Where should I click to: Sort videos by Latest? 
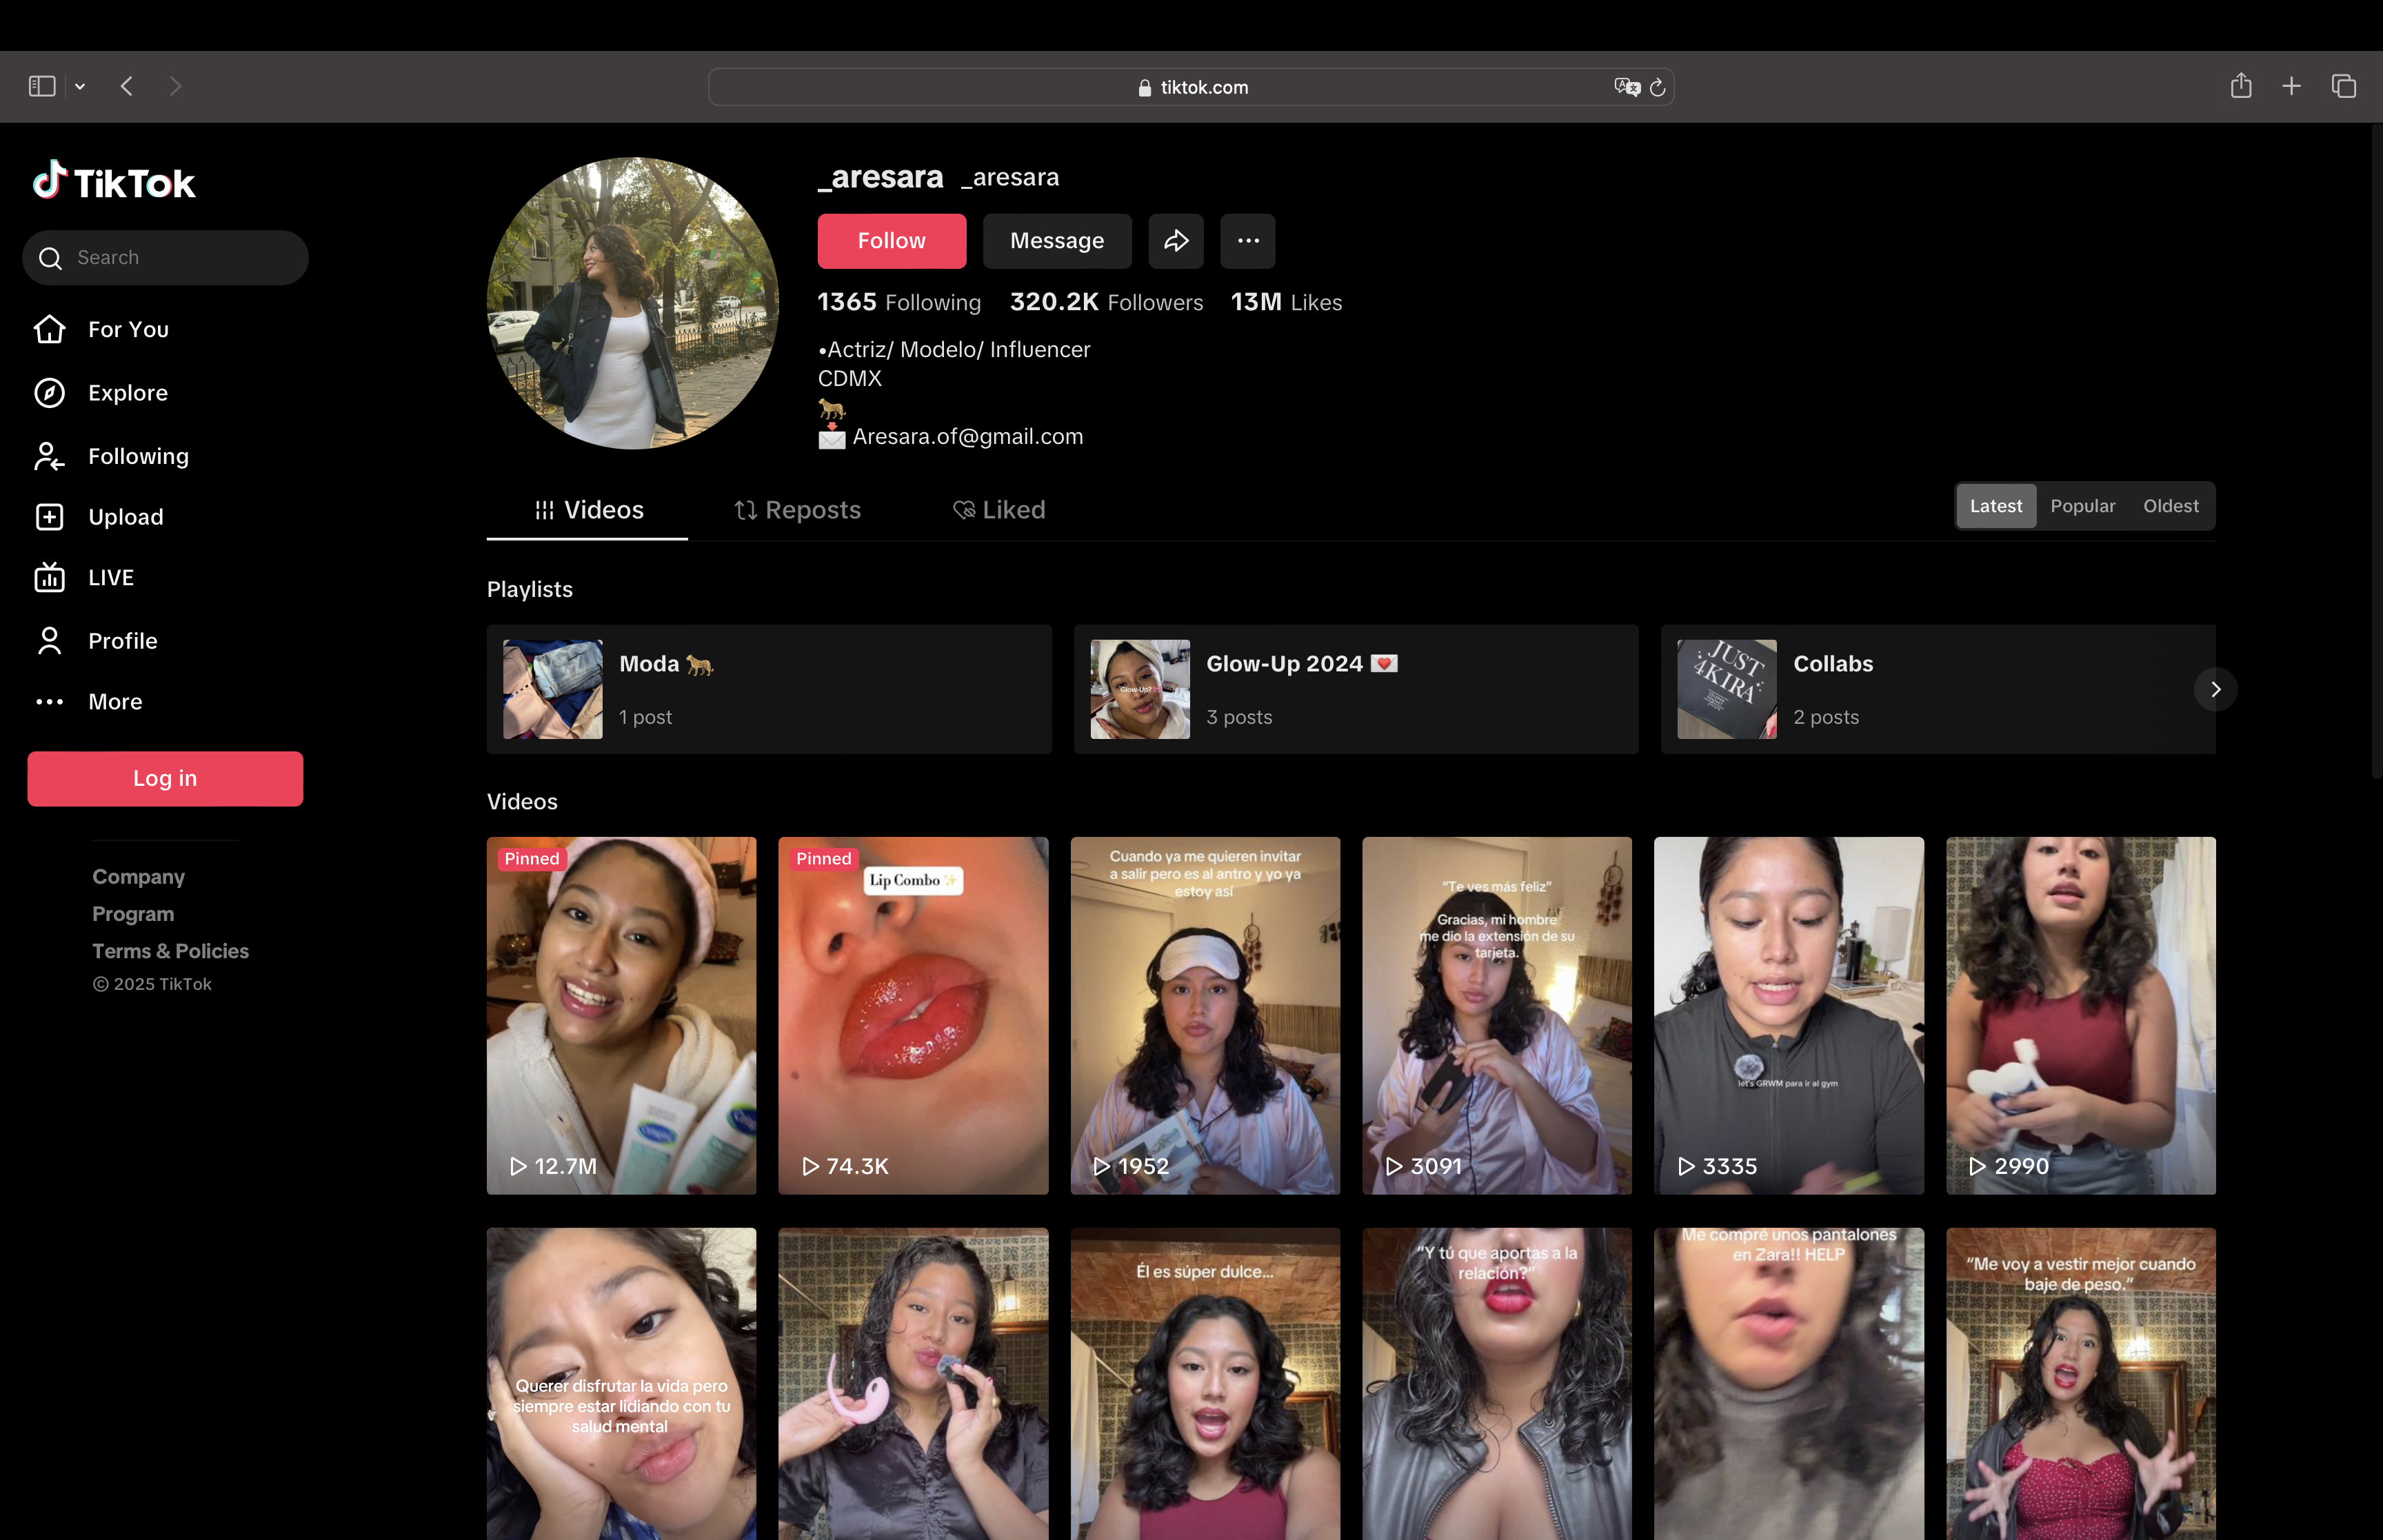1995,506
